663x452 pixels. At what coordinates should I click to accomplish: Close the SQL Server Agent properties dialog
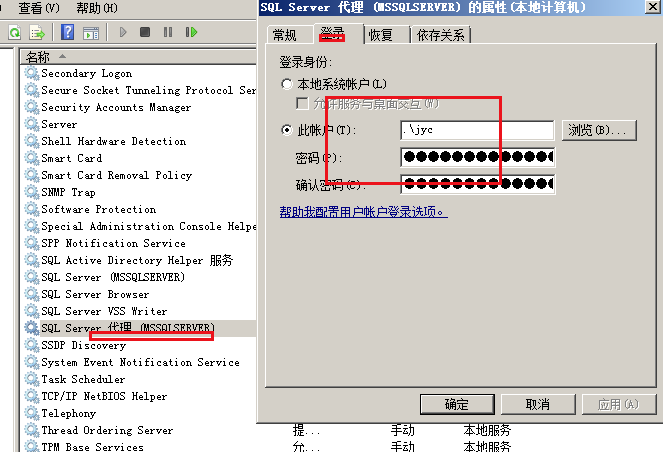[x=653, y=7]
